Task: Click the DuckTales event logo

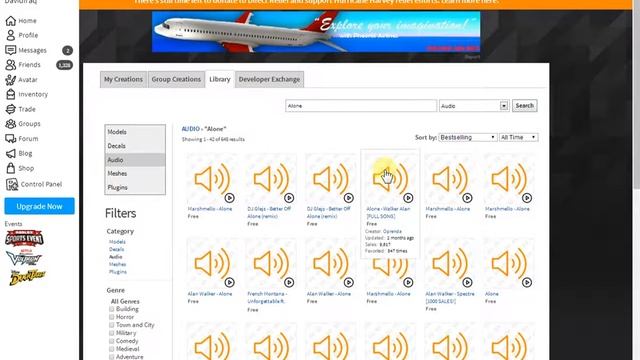Action: [27, 277]
